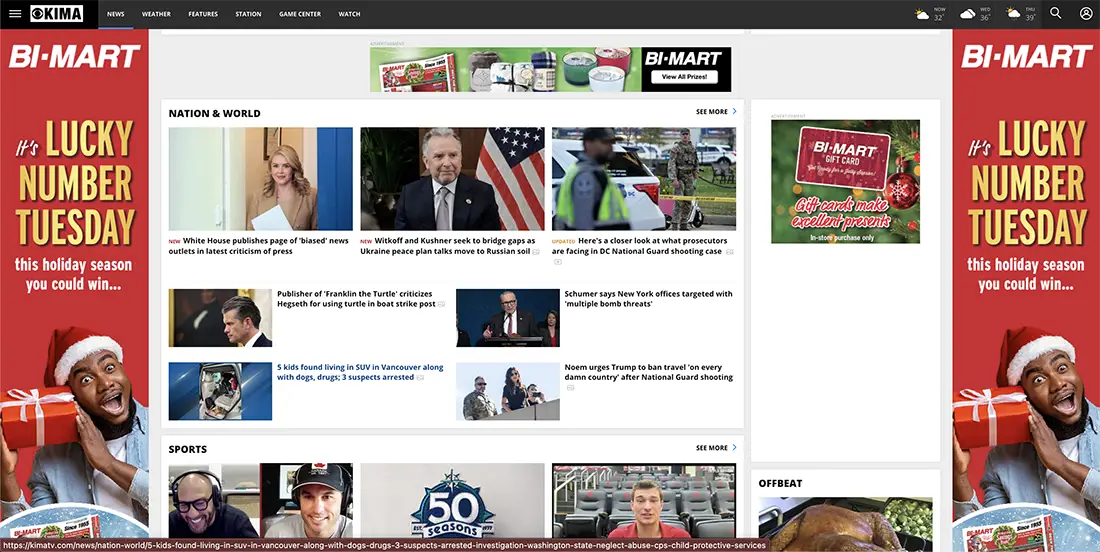Open Franklin the Turtle Hegseth headline
The height and width of the screenshot is (552, 1100).
(356, 299)
